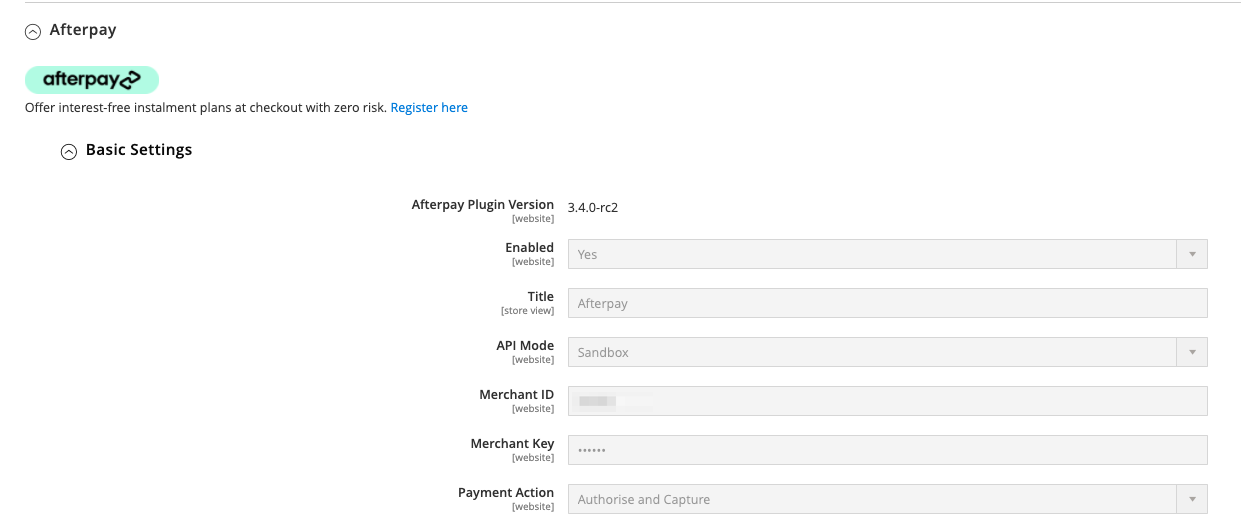
Task: Click the Afterpay section heading text
Action: tap(83, 30)
